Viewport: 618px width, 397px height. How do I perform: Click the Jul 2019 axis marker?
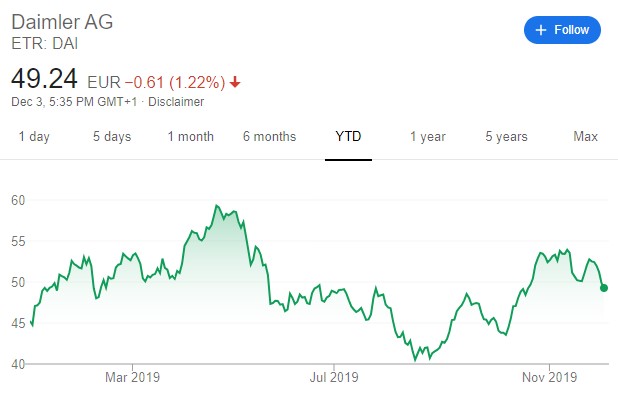pyautogui.click(x=334, y=377)
